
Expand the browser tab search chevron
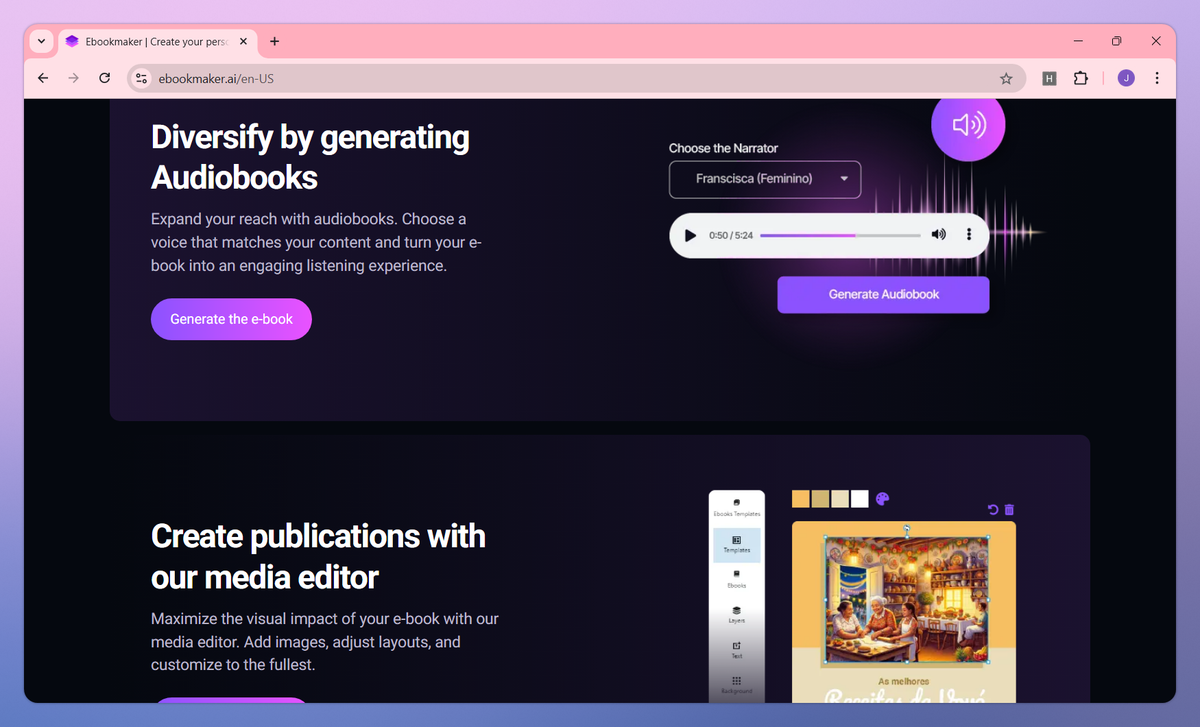(40, 41)
